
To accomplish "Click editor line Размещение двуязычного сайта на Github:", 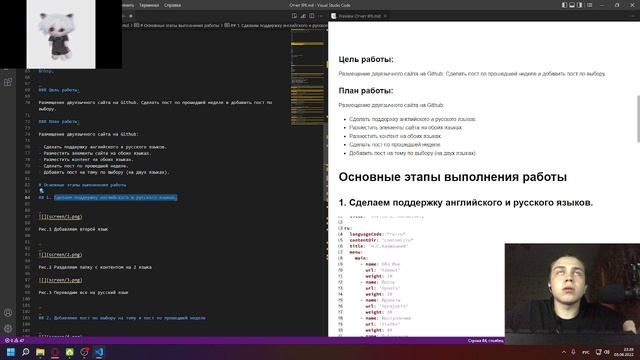I will click(89, 134).
